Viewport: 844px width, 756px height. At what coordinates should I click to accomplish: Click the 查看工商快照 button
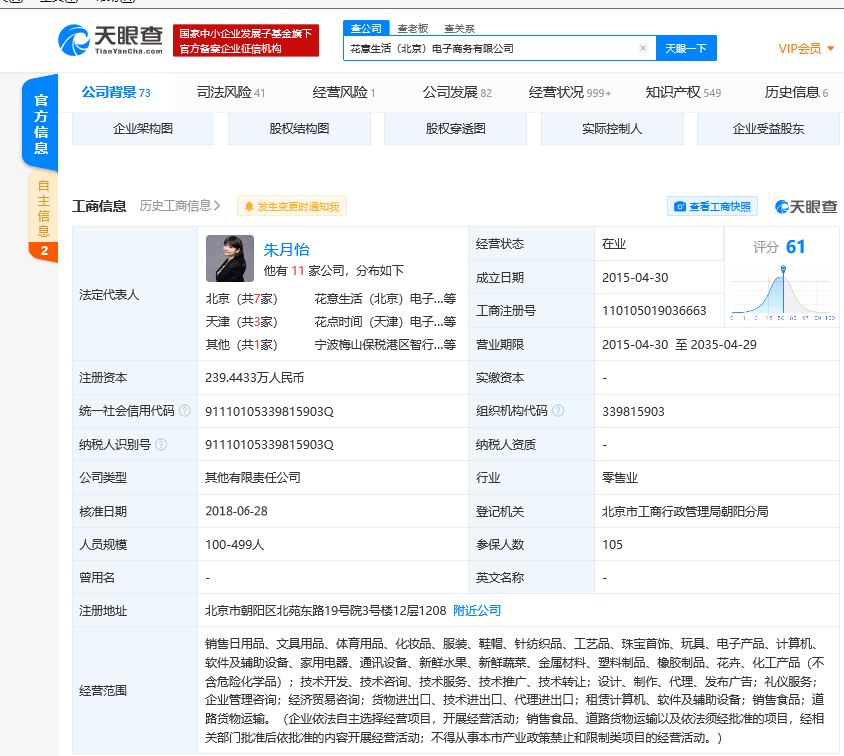[x=713, y=206]
